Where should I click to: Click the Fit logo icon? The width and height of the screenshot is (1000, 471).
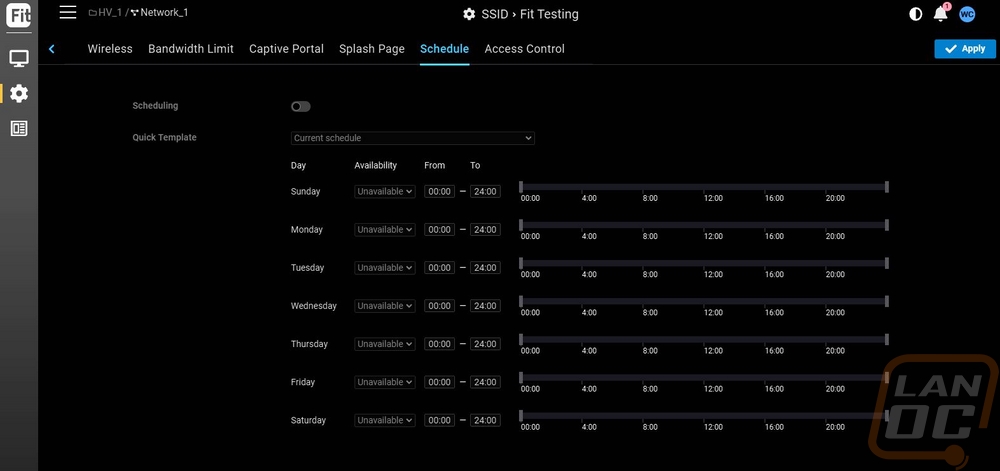point(18,16)
